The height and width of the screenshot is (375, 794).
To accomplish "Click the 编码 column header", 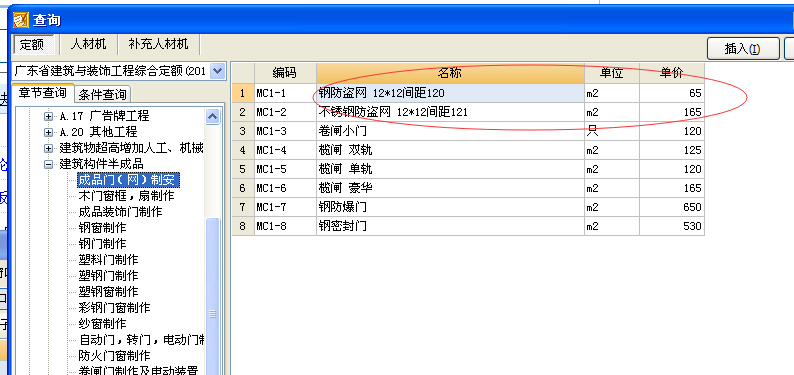I will pos(285,74).
